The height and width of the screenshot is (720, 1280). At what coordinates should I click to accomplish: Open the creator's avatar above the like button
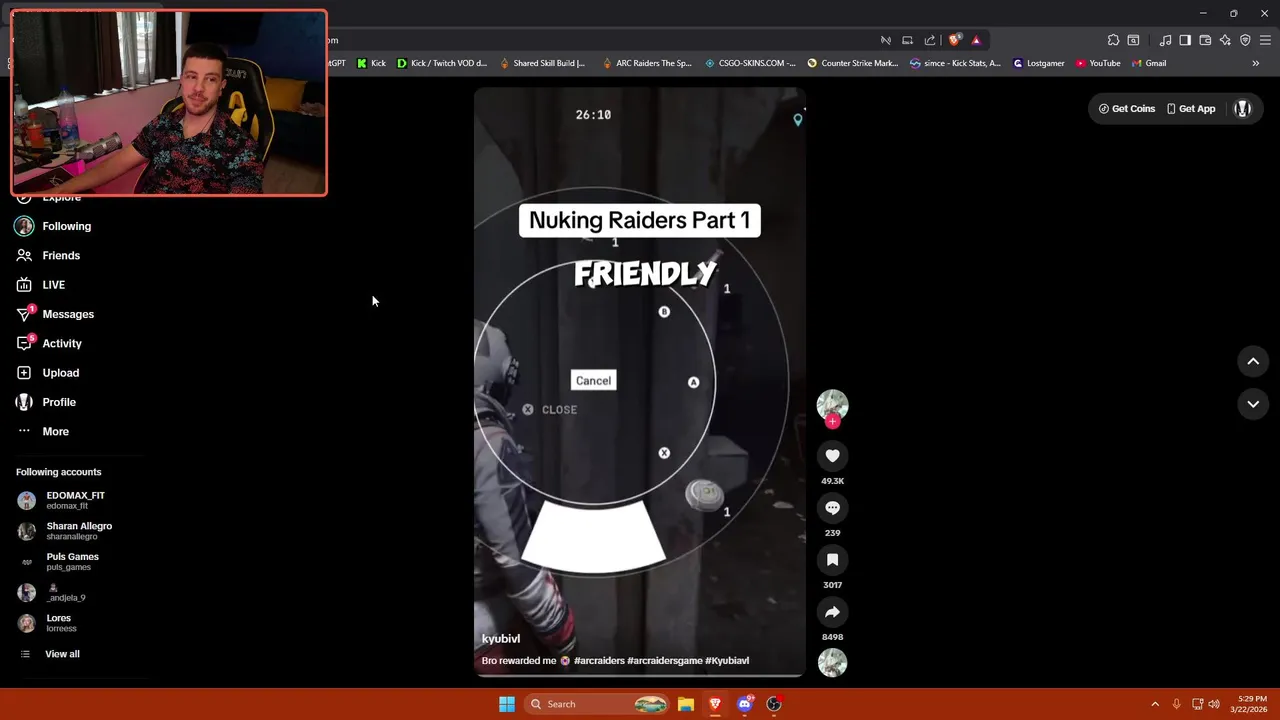click(x=832, y=404)
